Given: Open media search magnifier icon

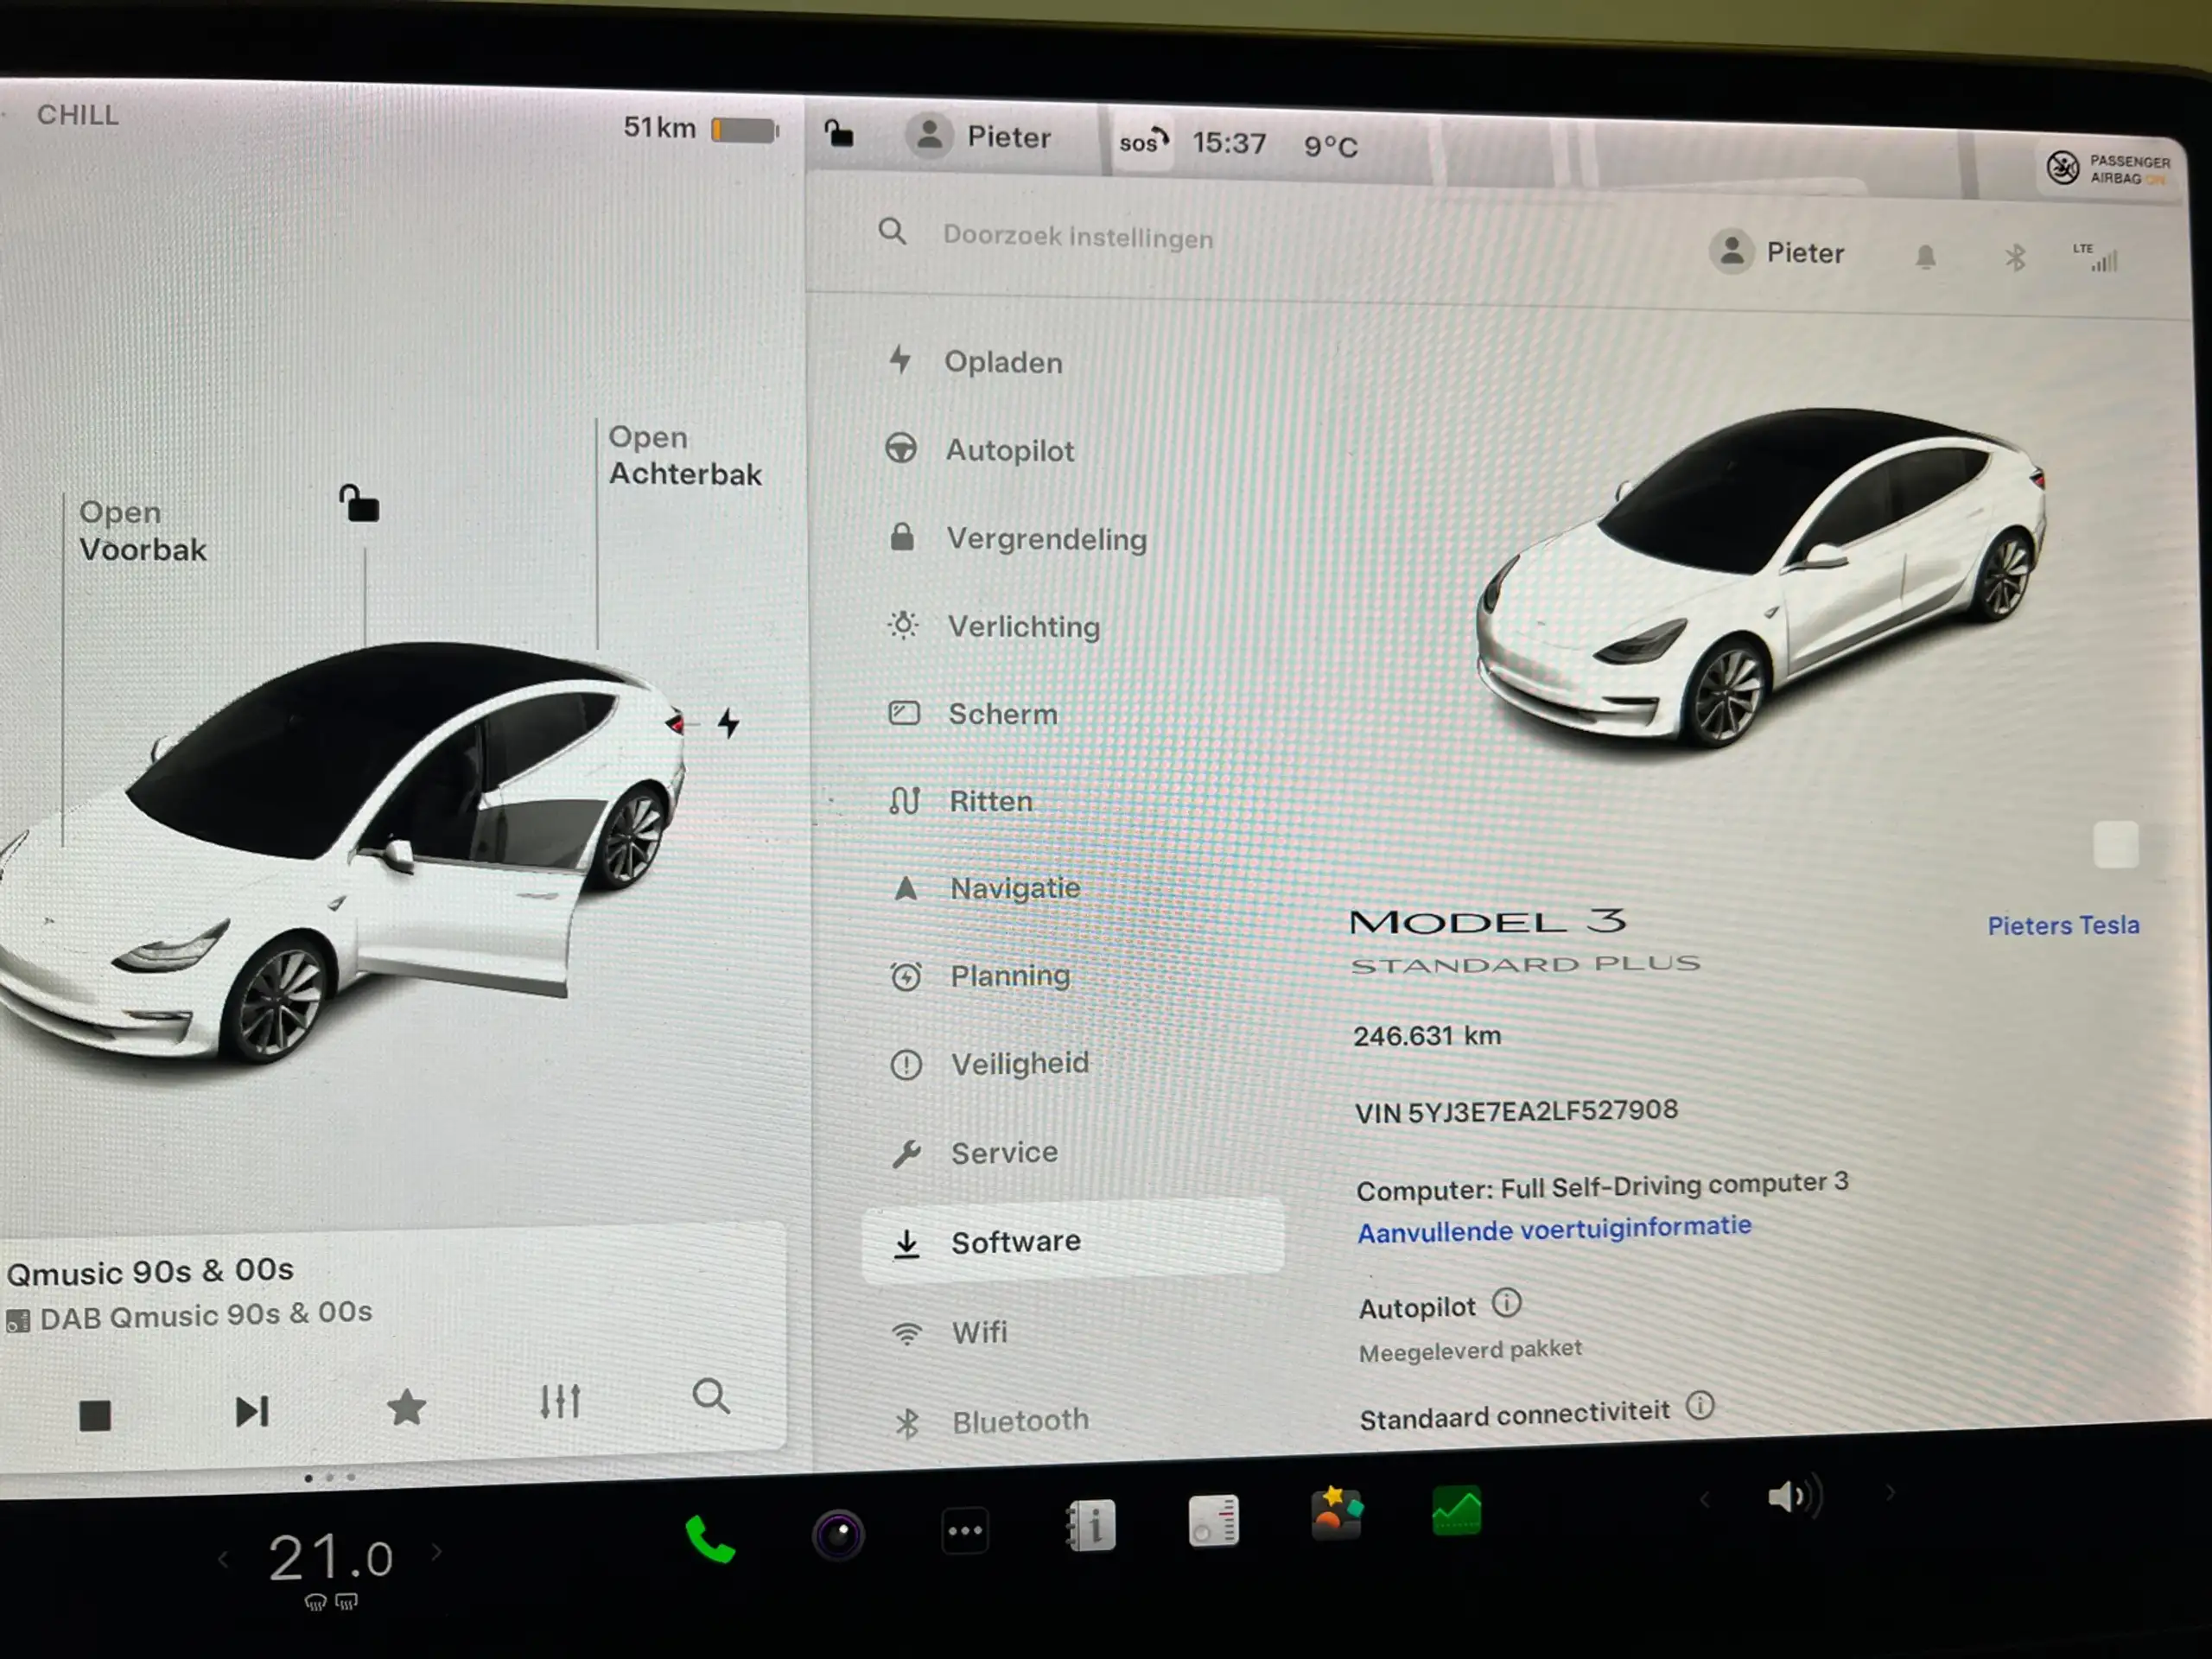Looking at the screenshot, I should tap(711, 1395).
